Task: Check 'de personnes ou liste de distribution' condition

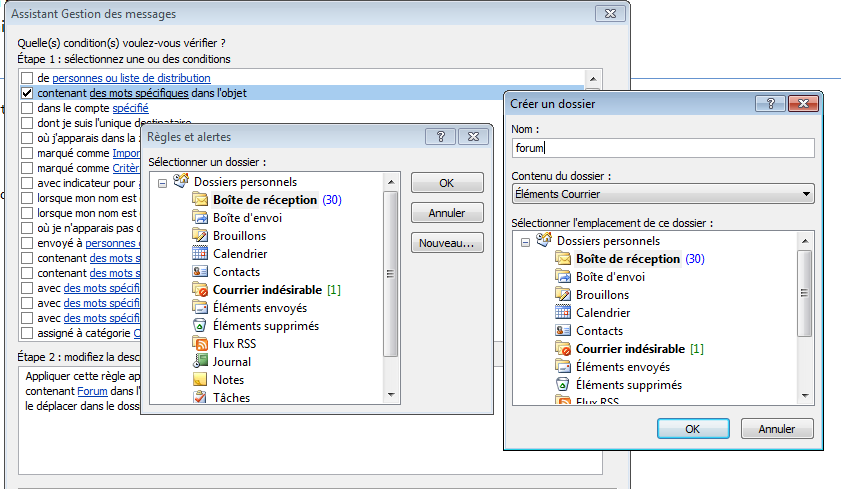Action: click(x=27, y=78)
